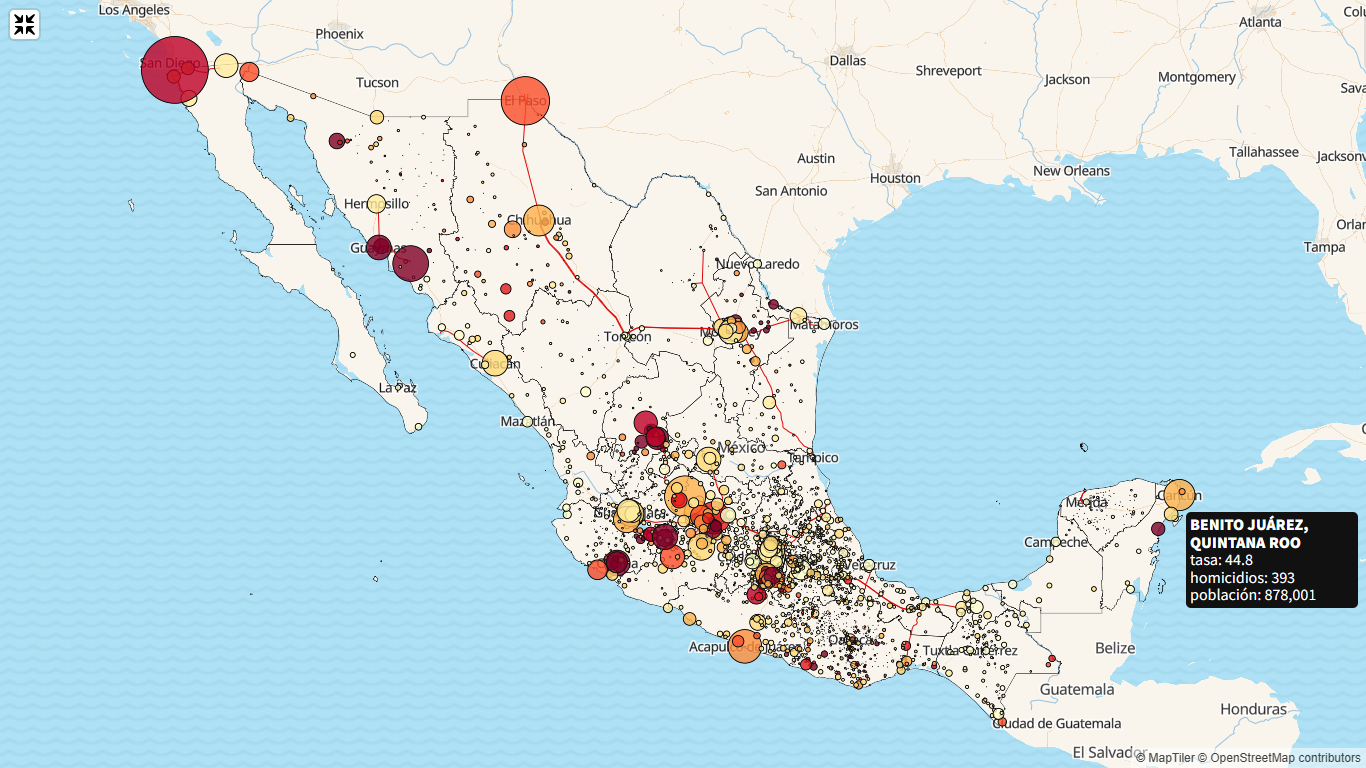Viewport: 1366px width, 768px height.
Task: Select the orange bubble over Chihuahua
Action: point(539,220)
